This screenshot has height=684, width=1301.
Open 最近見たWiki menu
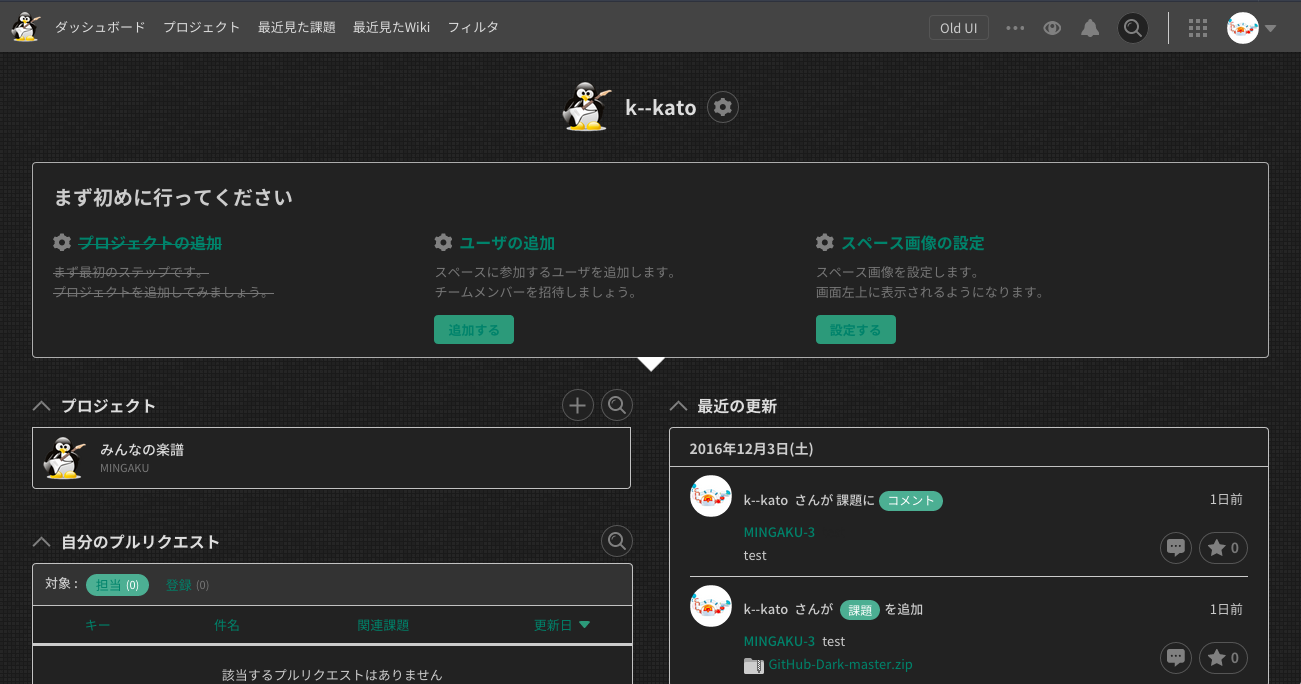[x=391, y=28]
